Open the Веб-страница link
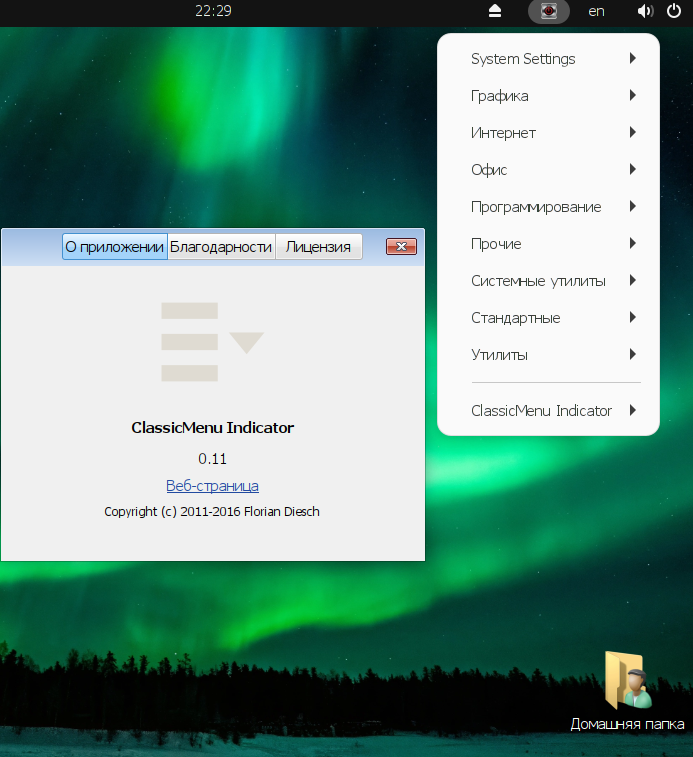This screenshot has width=693, height=757. click(x=212, y=485)
